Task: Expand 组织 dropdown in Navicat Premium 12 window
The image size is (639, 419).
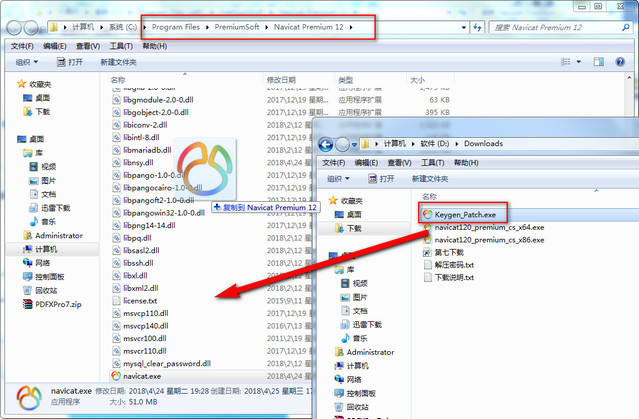Action: tap(26, 62)
